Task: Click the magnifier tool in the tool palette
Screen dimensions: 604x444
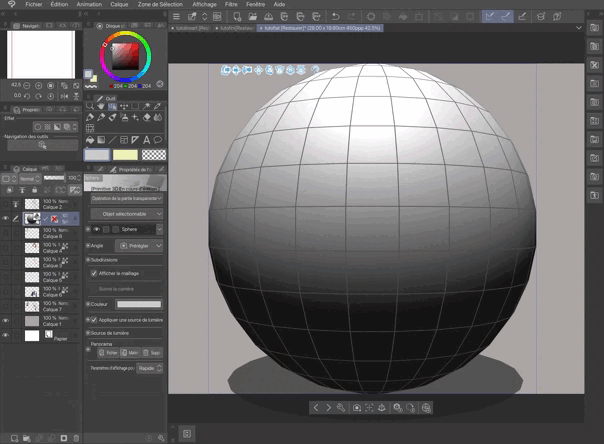Action: (90, 105)
